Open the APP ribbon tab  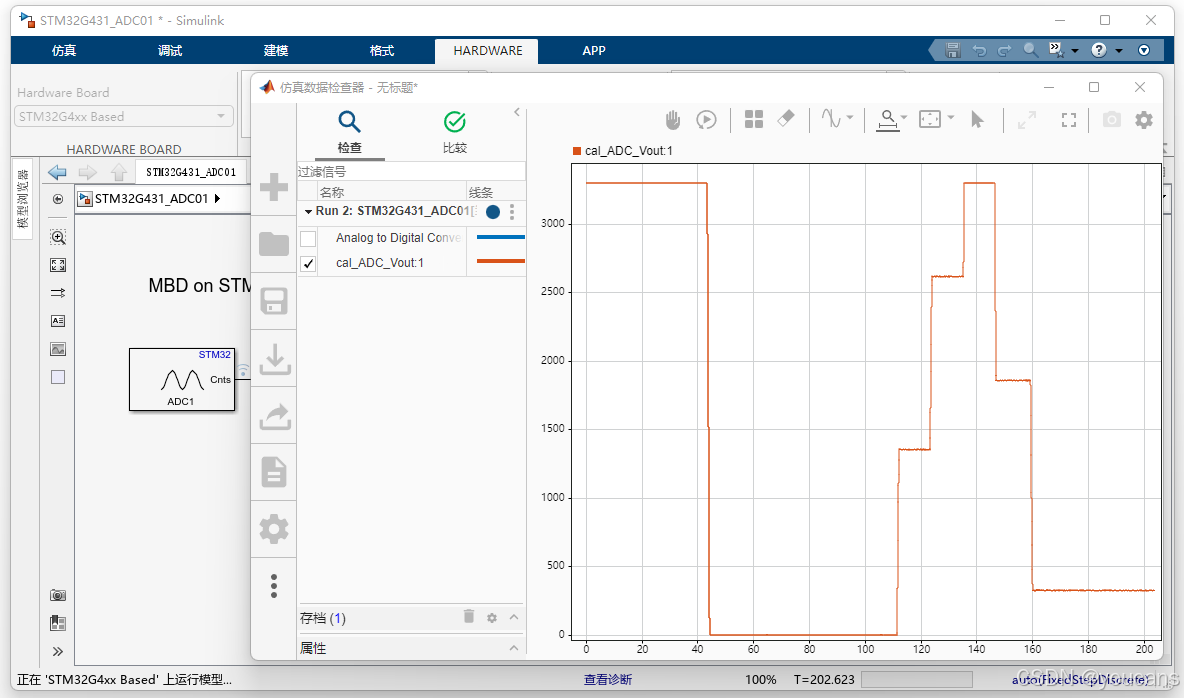pos(594,51)
